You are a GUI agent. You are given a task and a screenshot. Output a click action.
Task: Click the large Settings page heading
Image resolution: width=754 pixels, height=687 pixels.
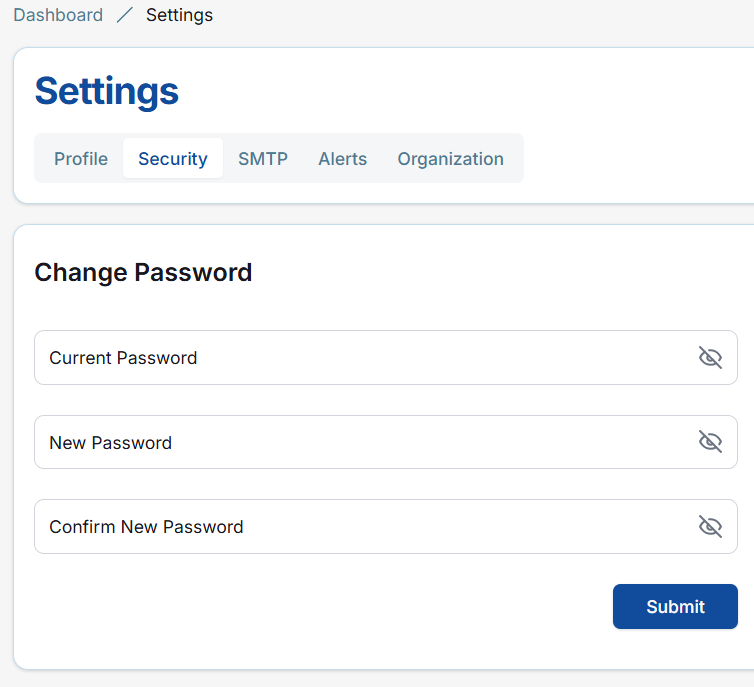[107, 91]
